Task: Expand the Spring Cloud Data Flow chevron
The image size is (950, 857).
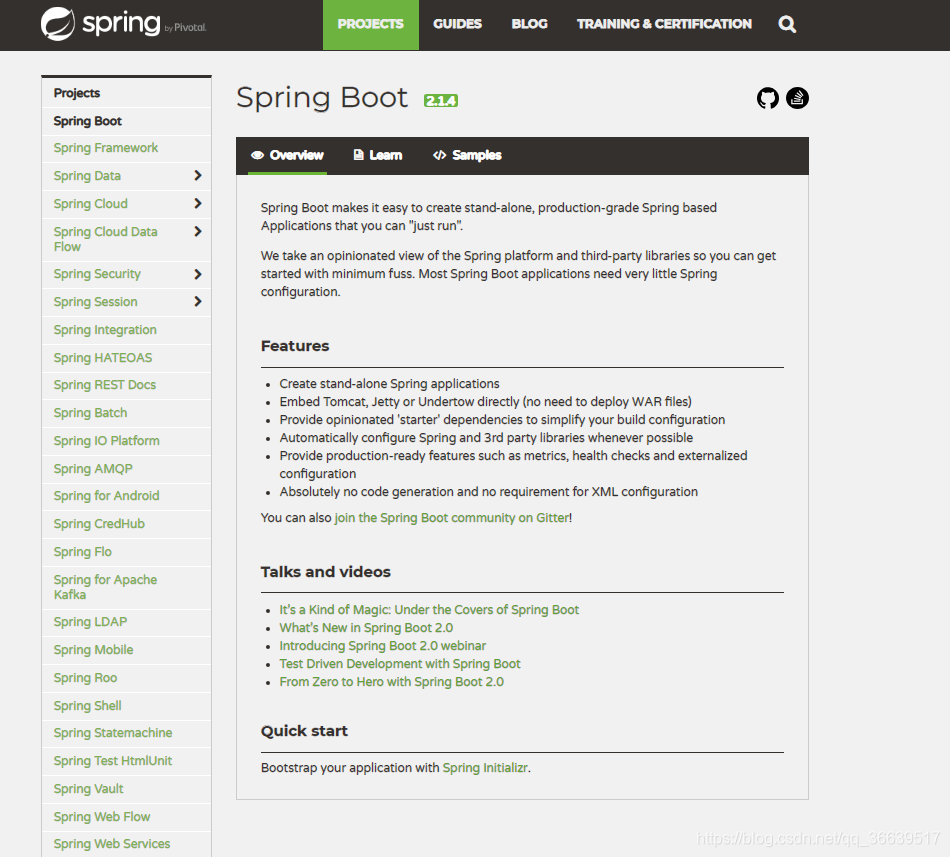Action: coord(198,231)
